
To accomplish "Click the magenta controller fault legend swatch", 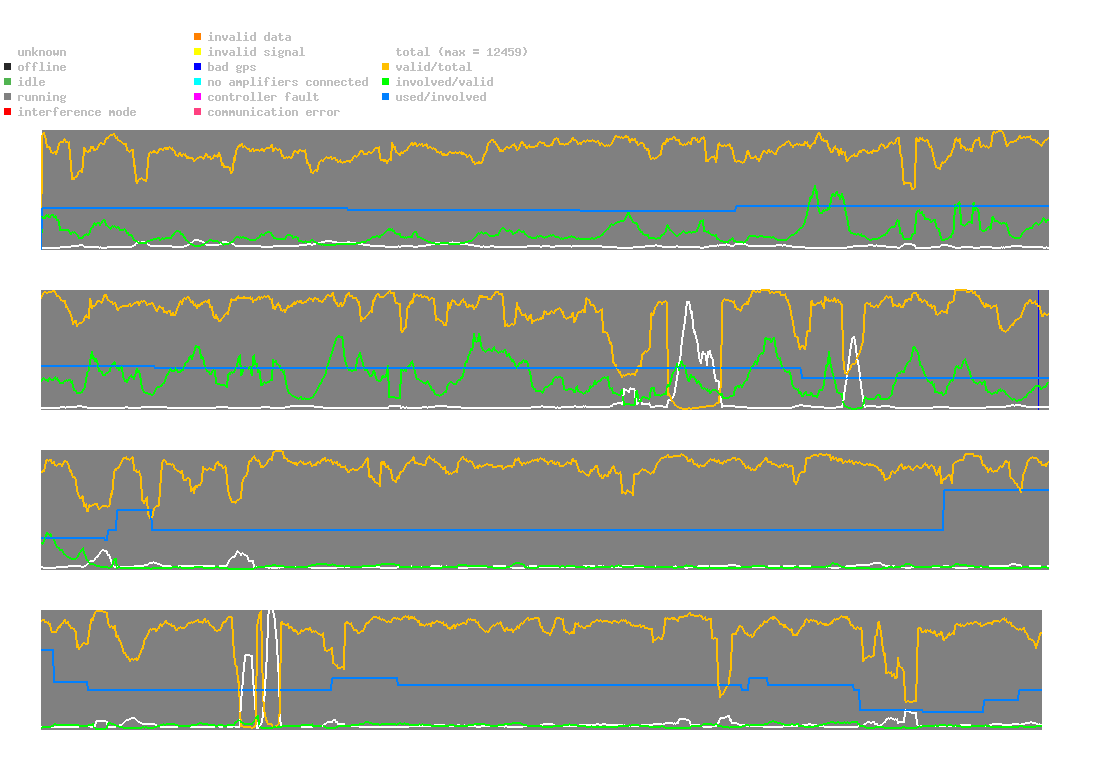I will click(x=198, y=97).
